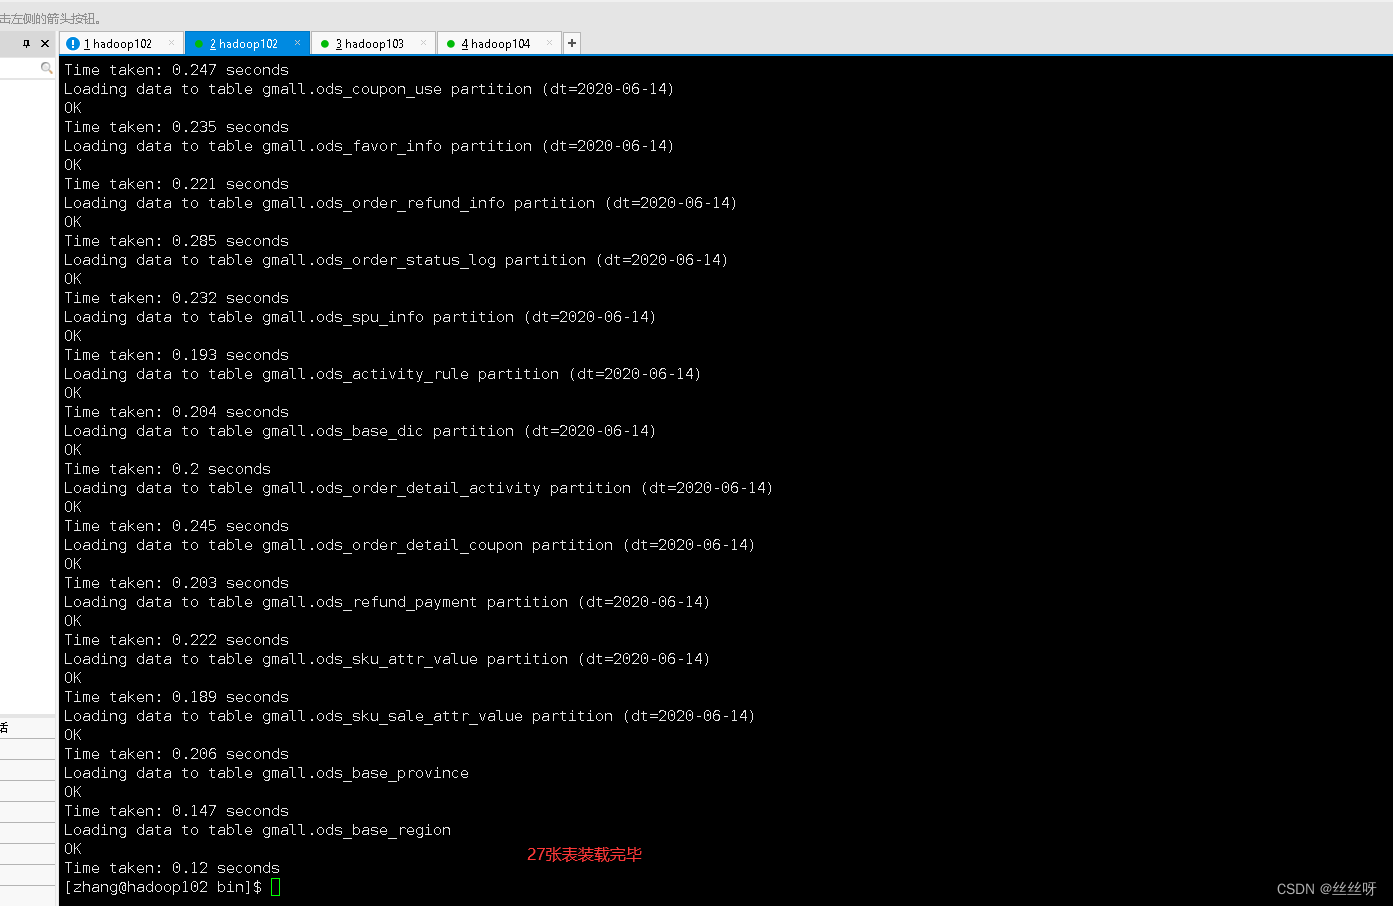
Task: Click the 'Time taken: 0.204 seconds' line
Action: click(x=176, y=412)
